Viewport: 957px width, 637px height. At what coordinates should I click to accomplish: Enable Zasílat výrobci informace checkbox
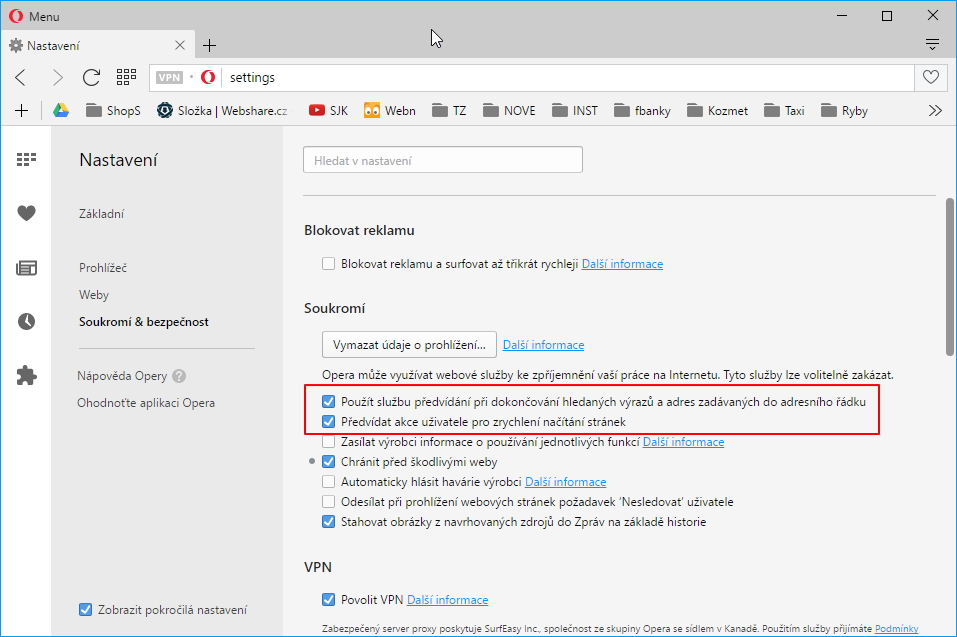pos(328,442)
